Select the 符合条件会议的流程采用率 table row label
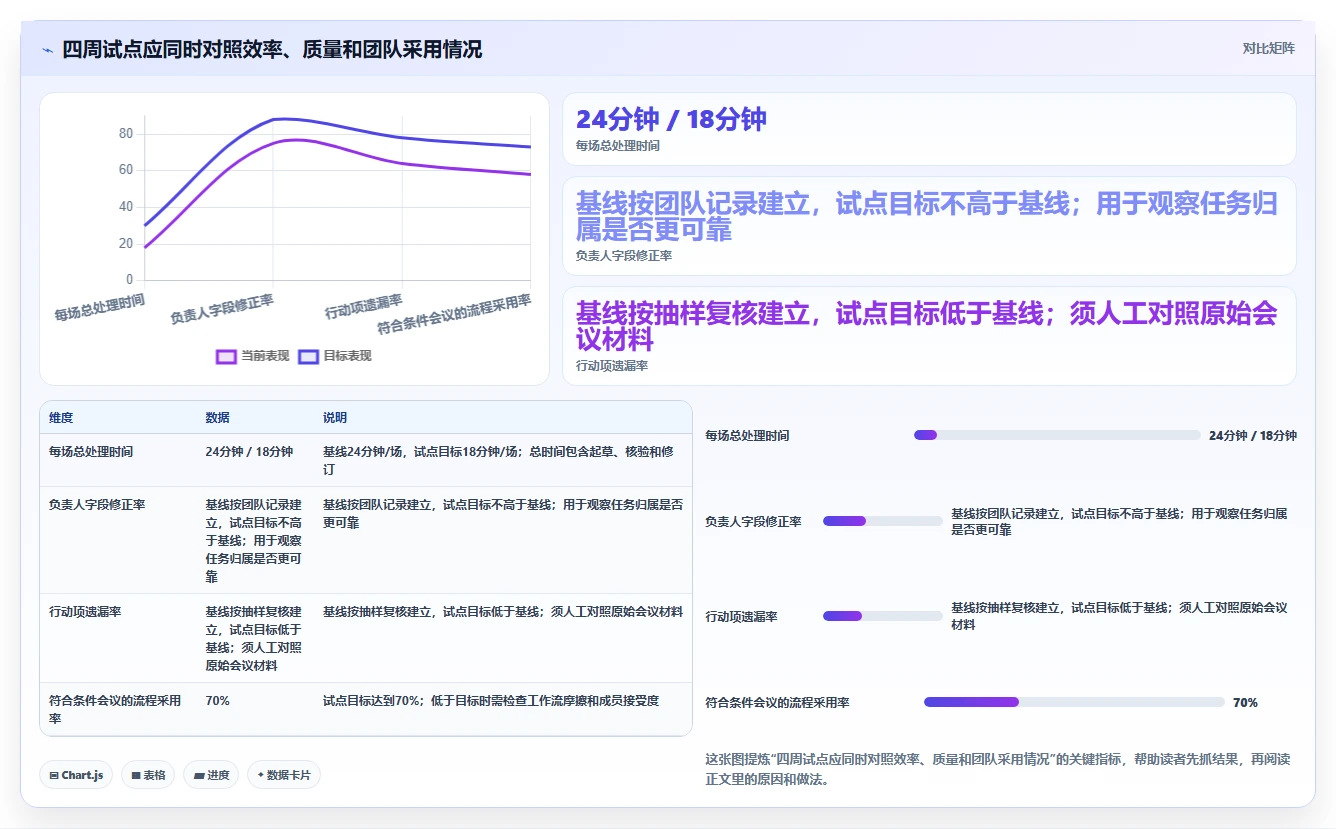1336x829 pixels. 116,710
